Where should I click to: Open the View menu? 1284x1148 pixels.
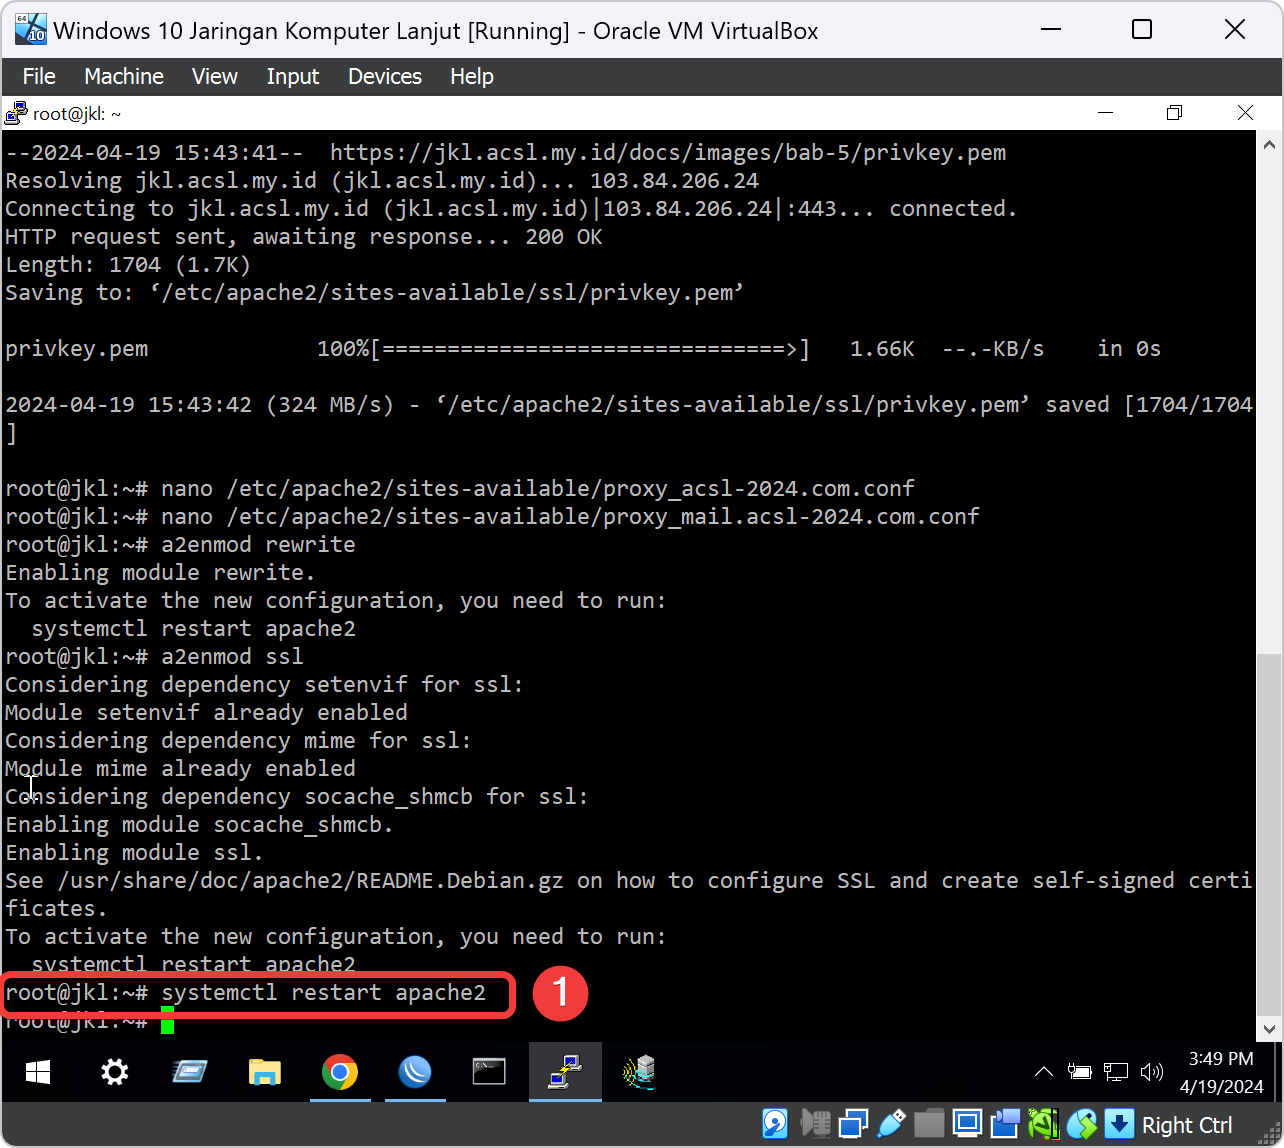pos(215,76)
